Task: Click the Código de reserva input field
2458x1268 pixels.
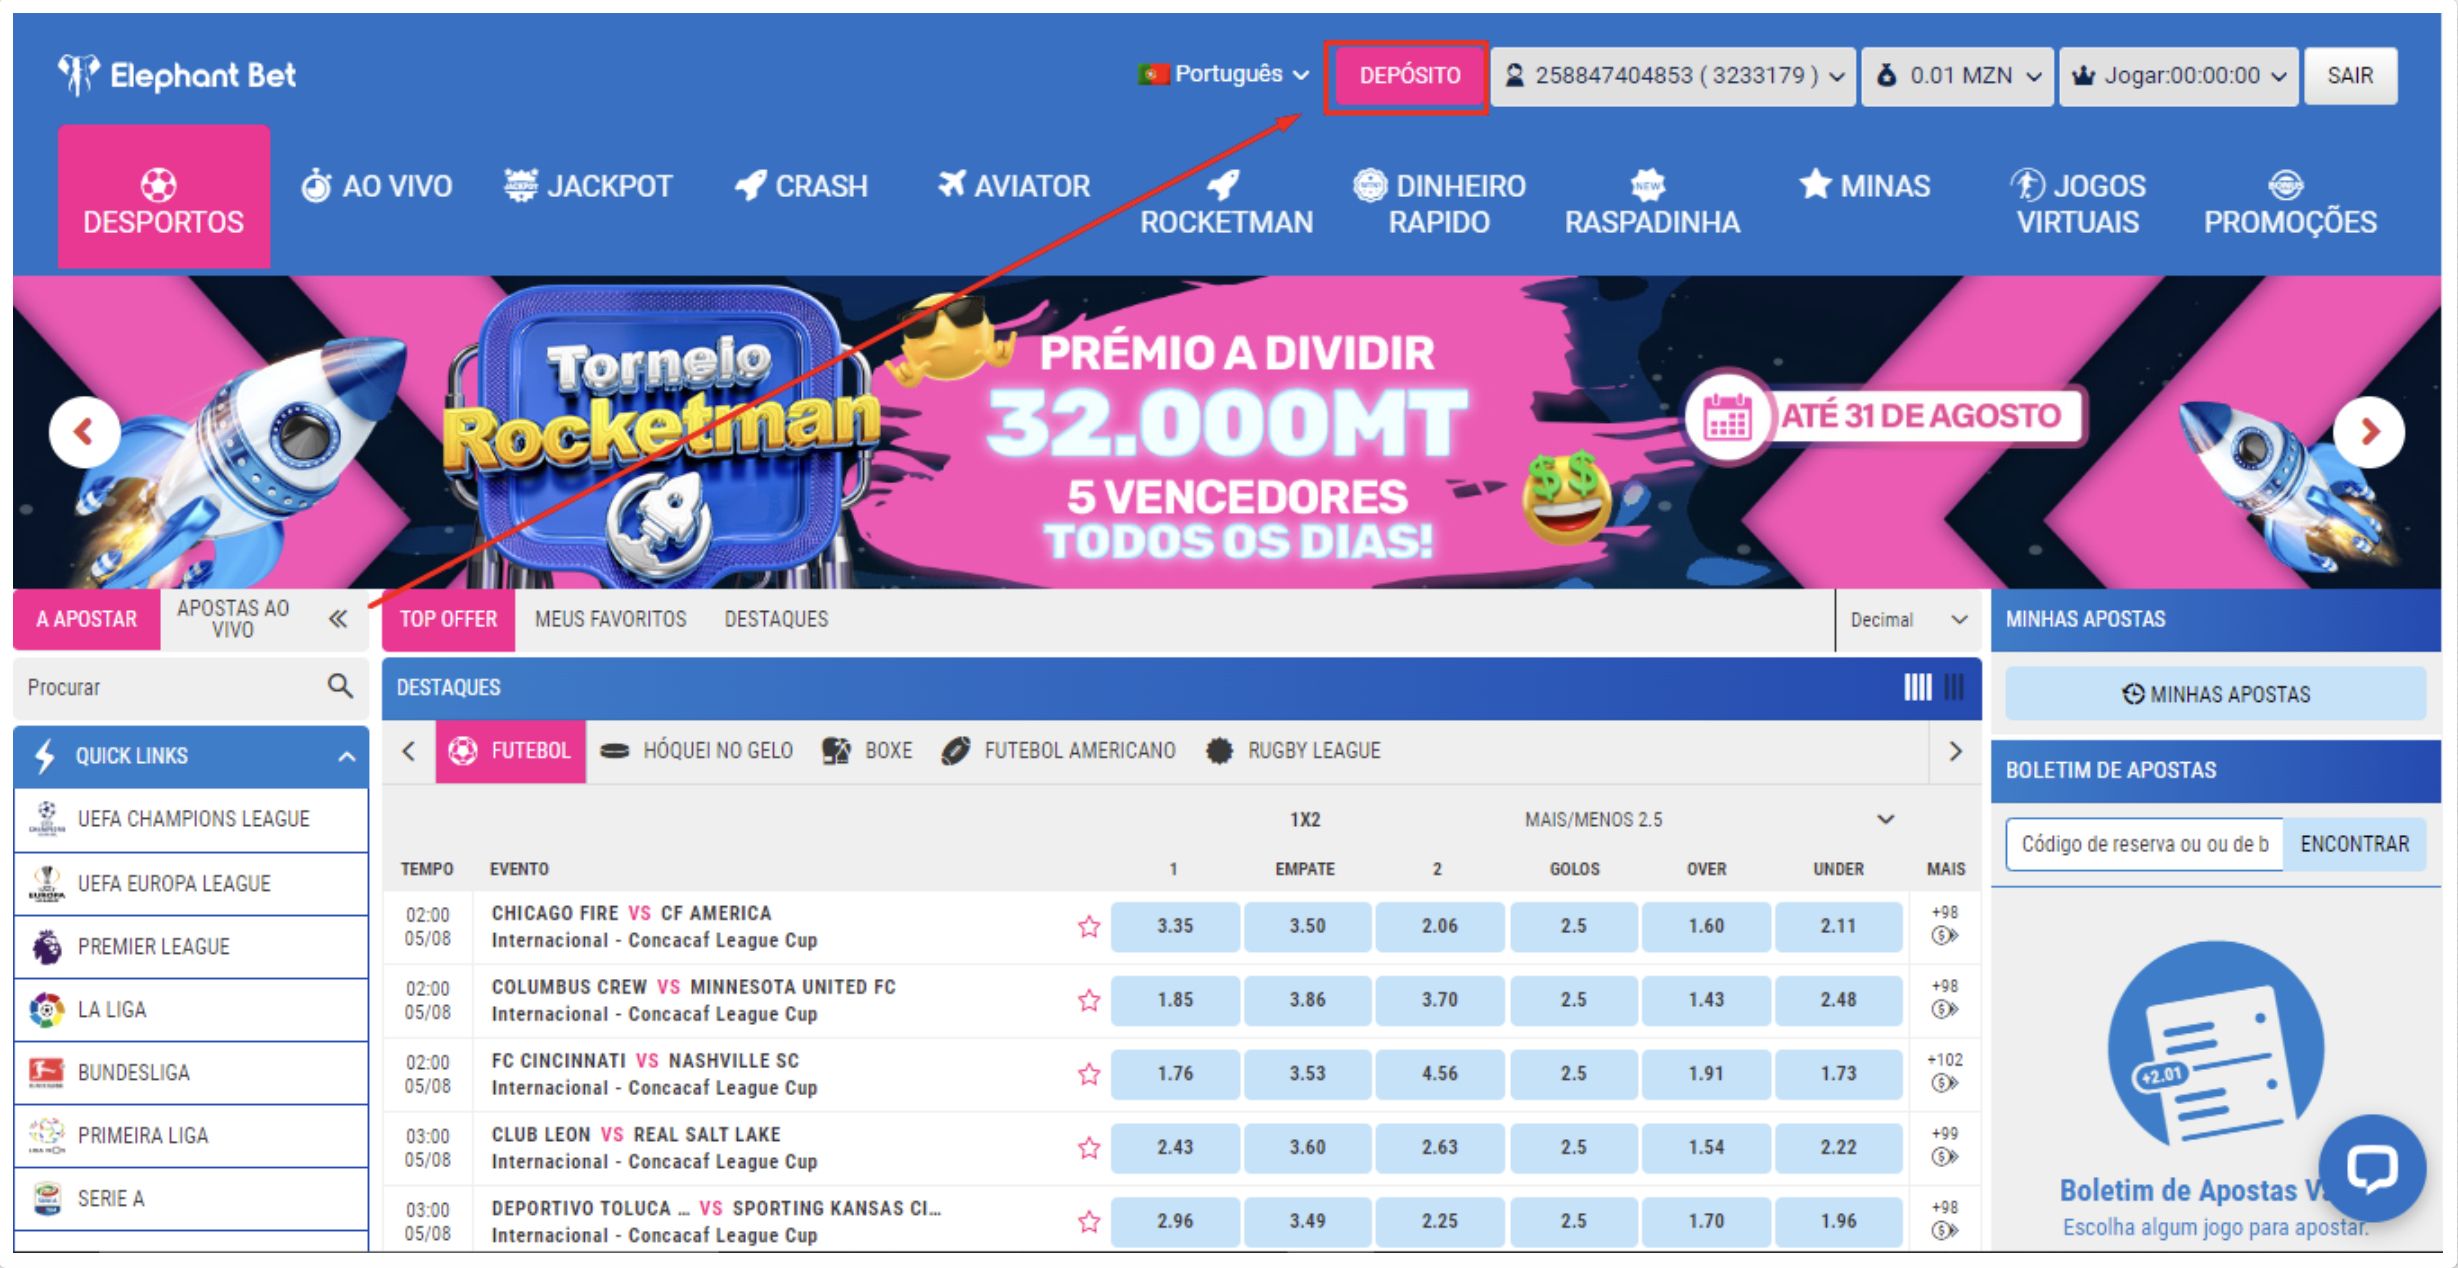Action: (x=2144, y=844)
